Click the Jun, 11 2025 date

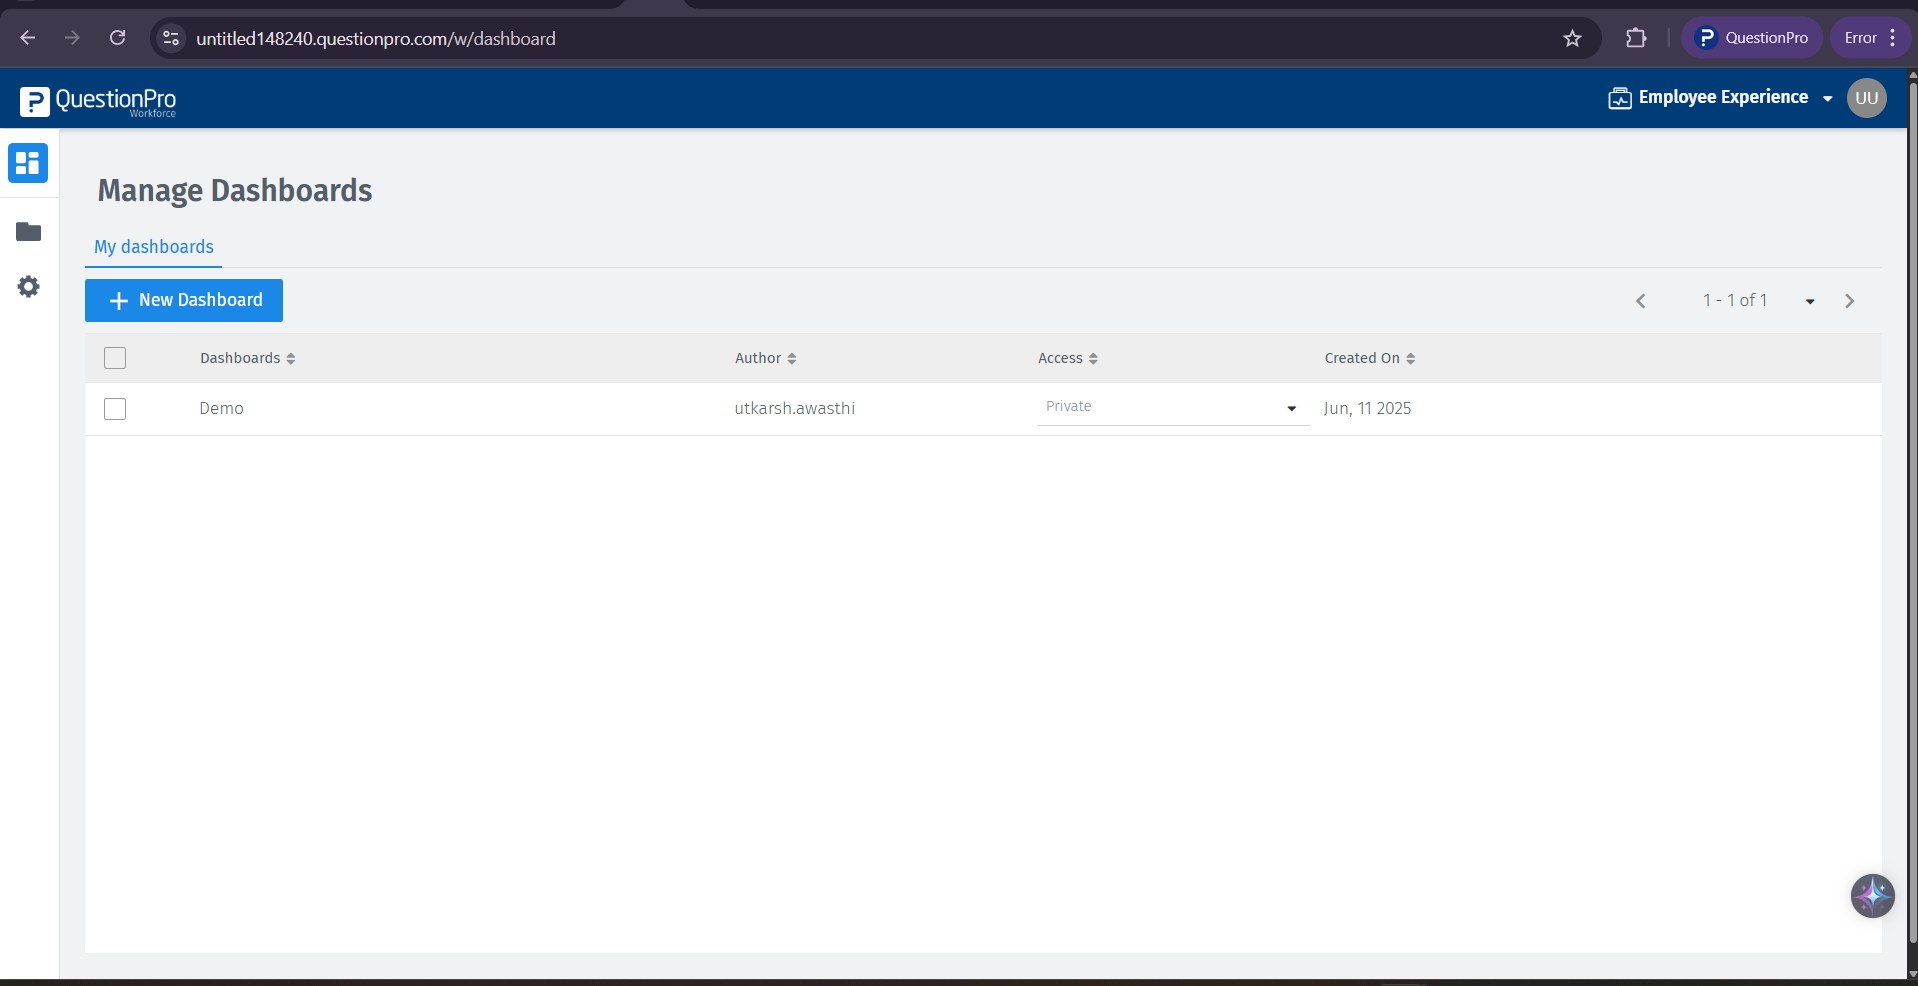[x=1367, y=408]
